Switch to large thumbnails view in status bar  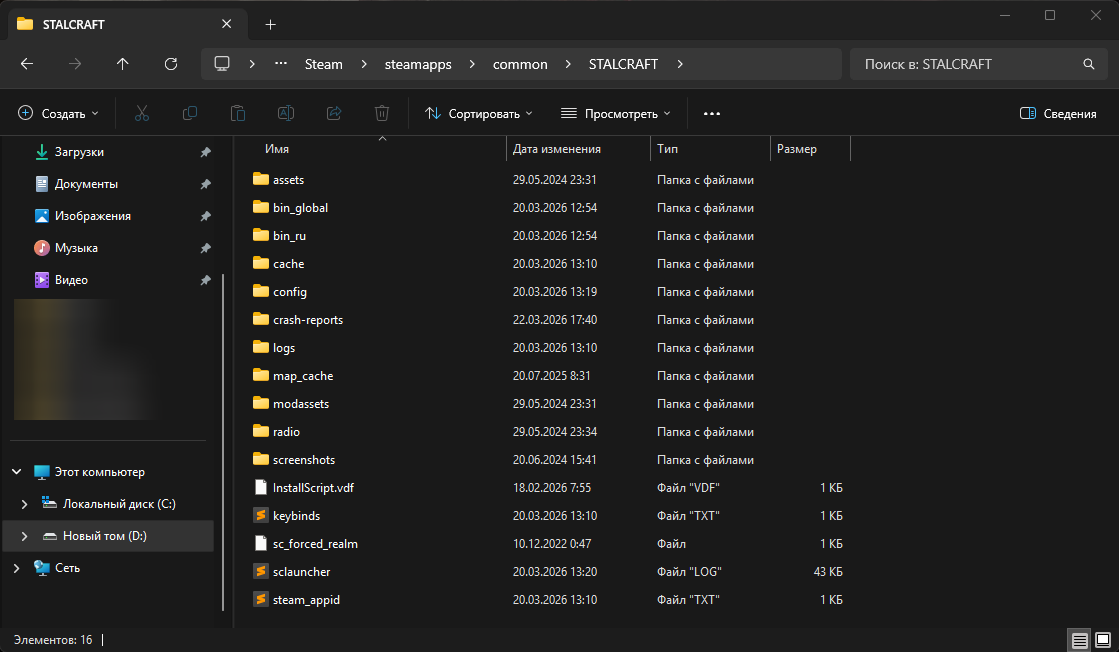pyautogui.click(x=1102, y=639)
